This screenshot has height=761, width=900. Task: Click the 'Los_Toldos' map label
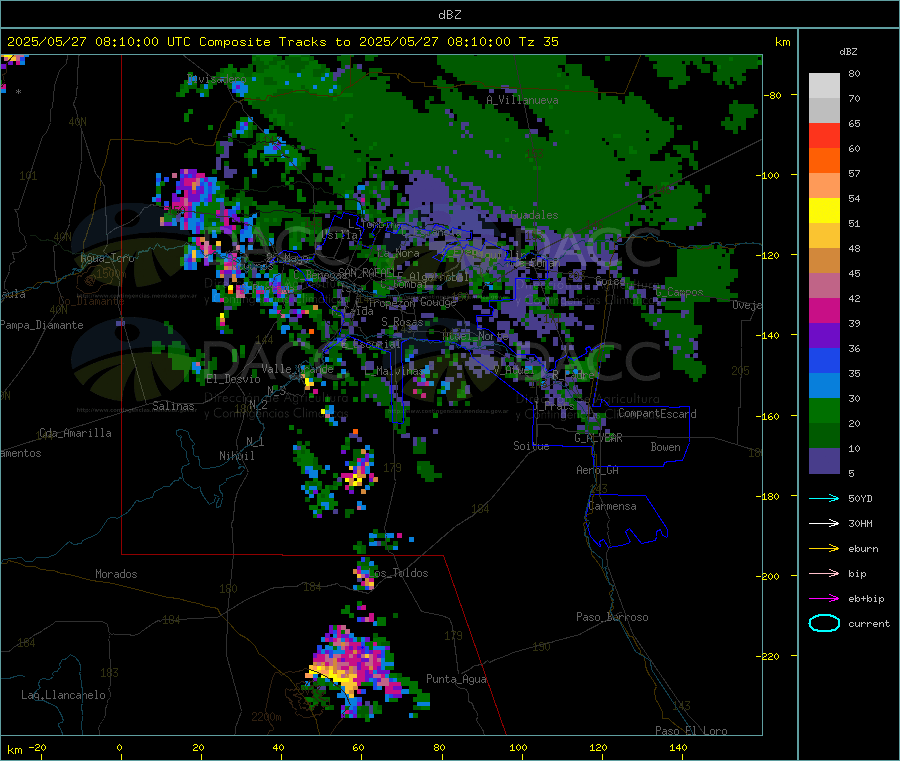pyautogui.click(x=398, y=573)
